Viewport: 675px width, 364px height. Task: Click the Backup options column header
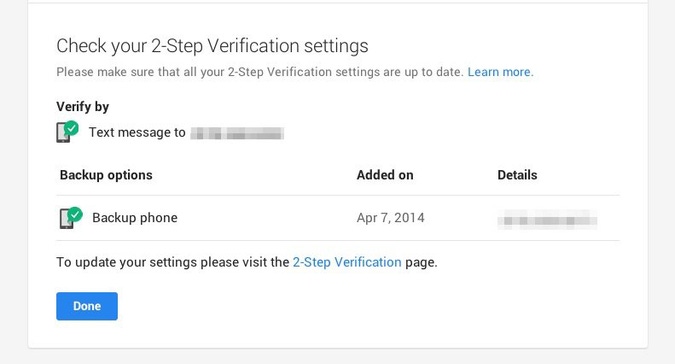point(106,175)
